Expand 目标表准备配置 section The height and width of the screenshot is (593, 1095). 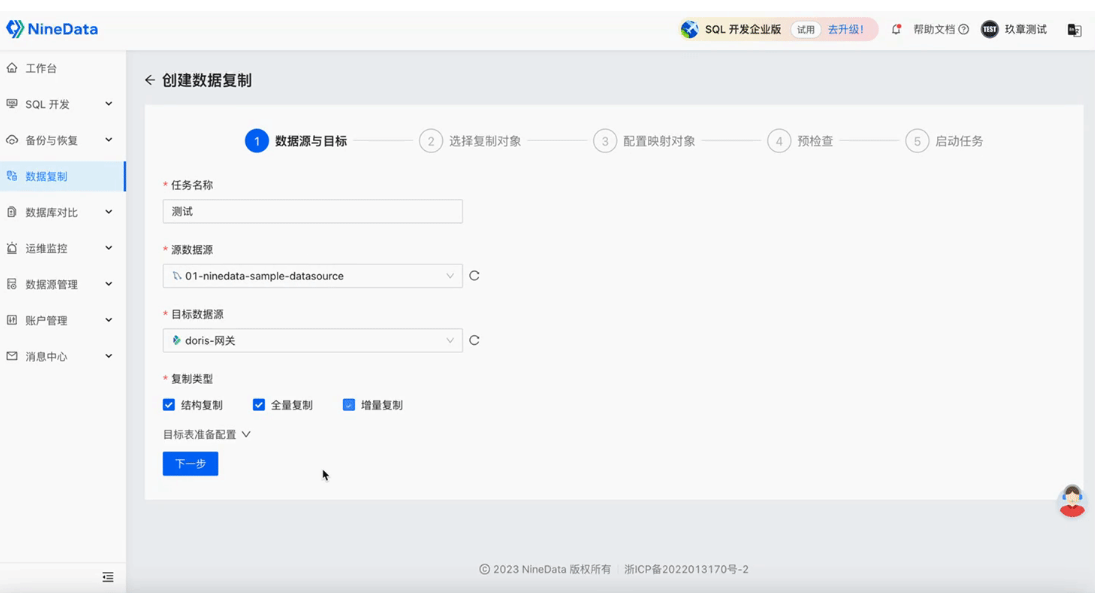[207, 434]
